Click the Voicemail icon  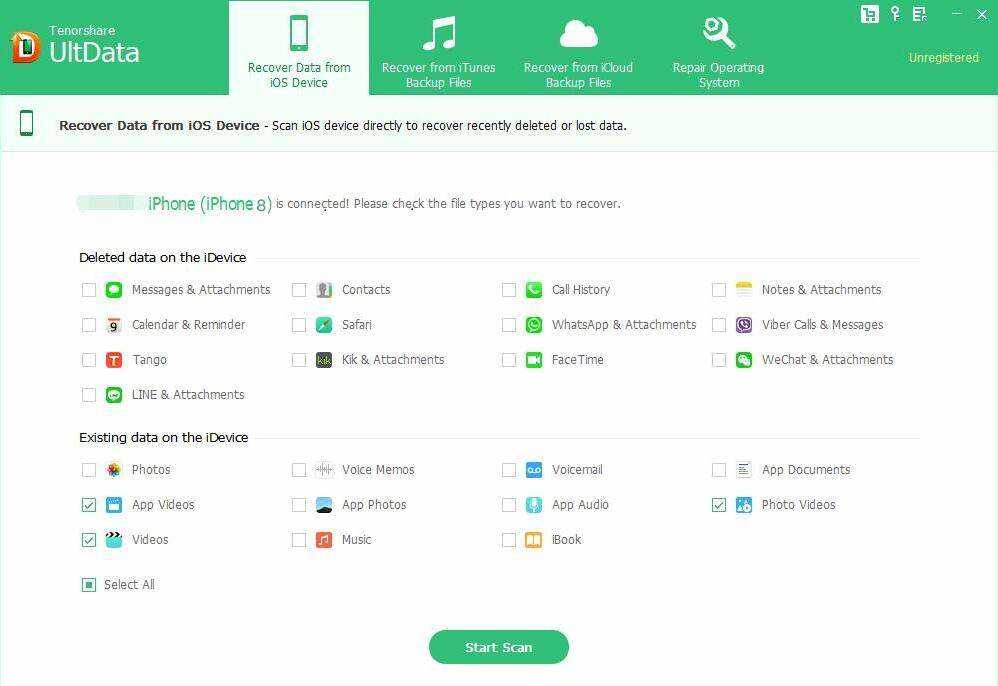pos(534,470)
